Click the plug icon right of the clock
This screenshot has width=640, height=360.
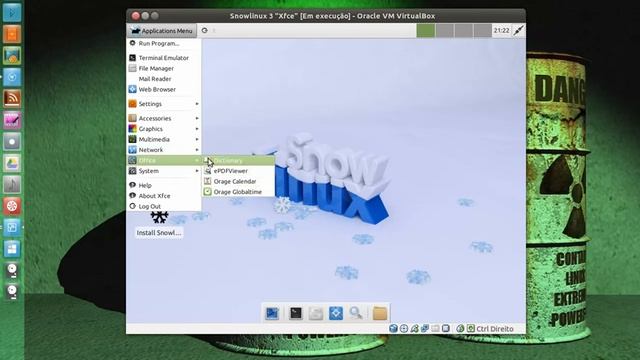518,31
